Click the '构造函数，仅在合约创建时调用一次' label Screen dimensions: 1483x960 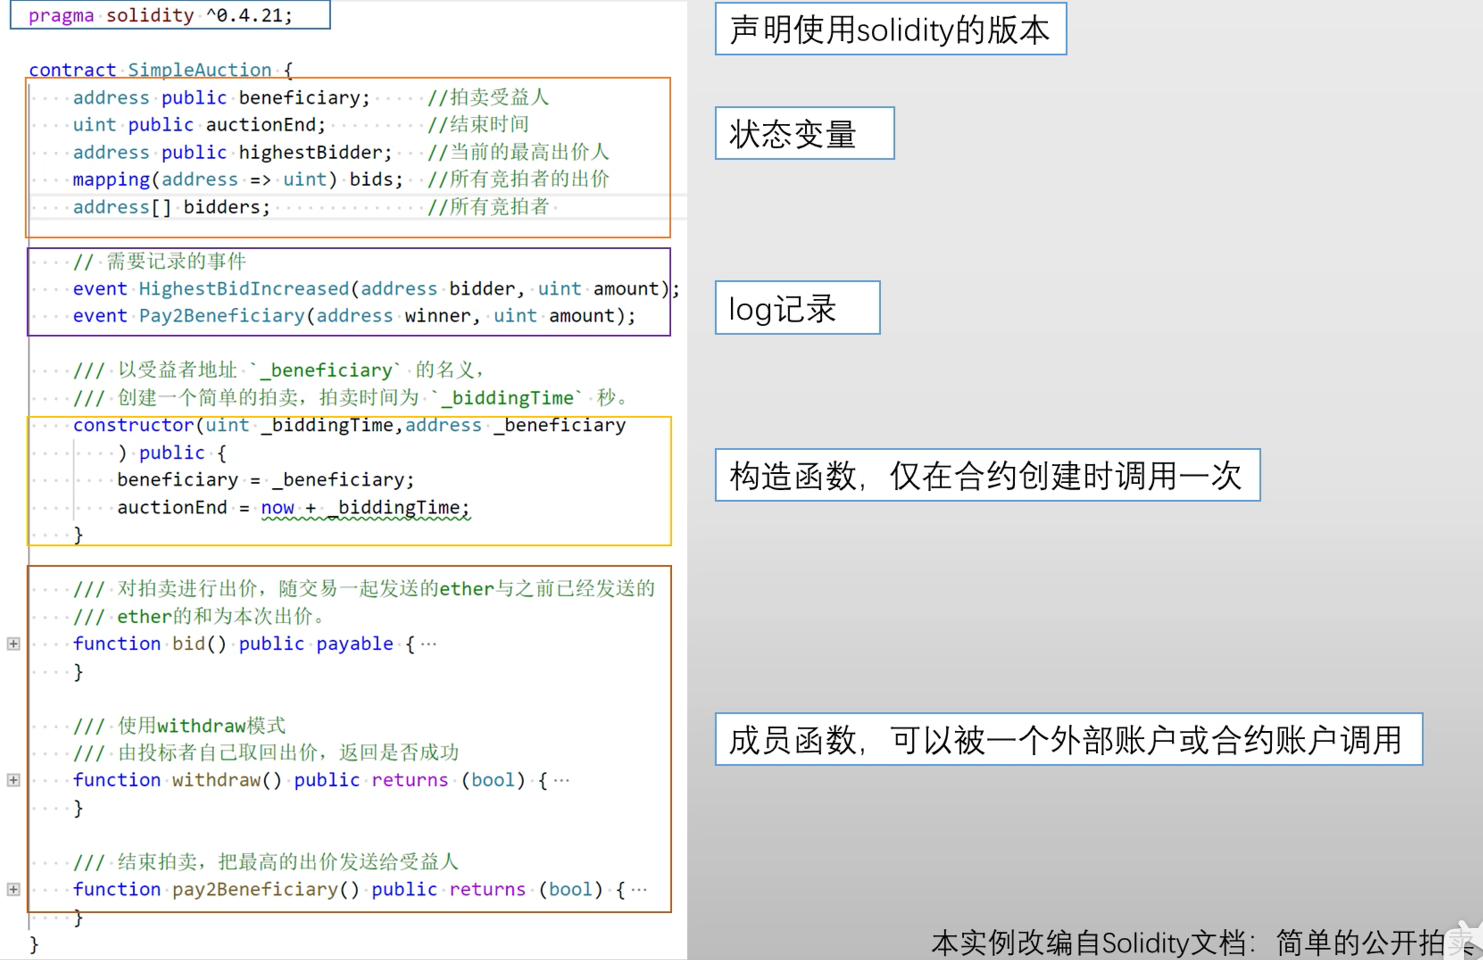pos(988,475)
